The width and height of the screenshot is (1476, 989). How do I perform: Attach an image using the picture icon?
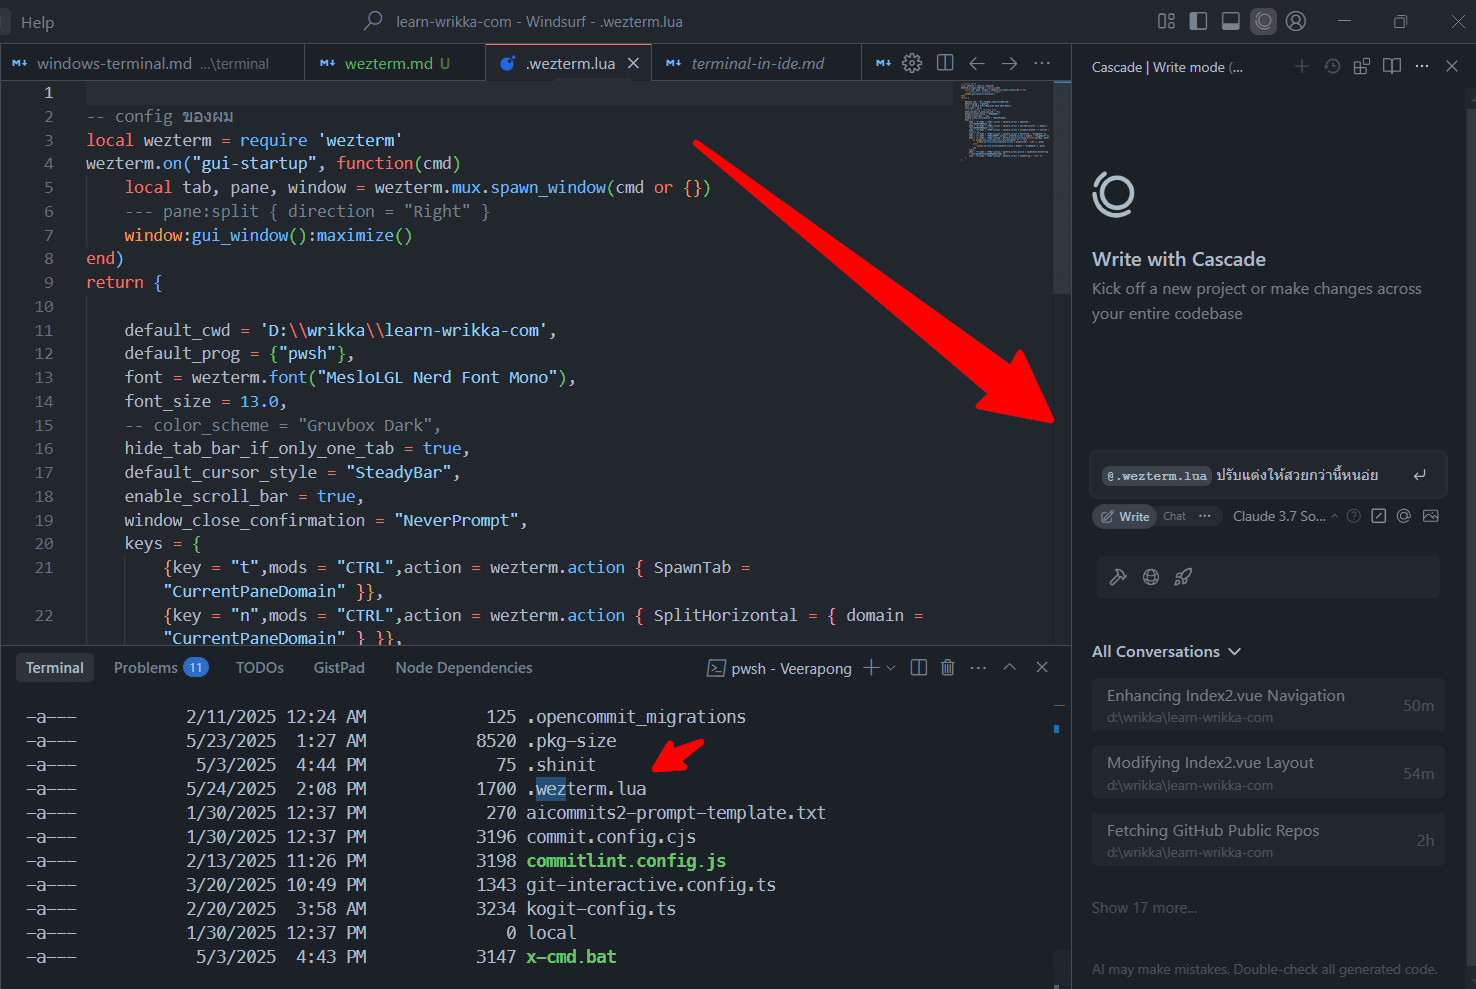(x=1431, y=516)
